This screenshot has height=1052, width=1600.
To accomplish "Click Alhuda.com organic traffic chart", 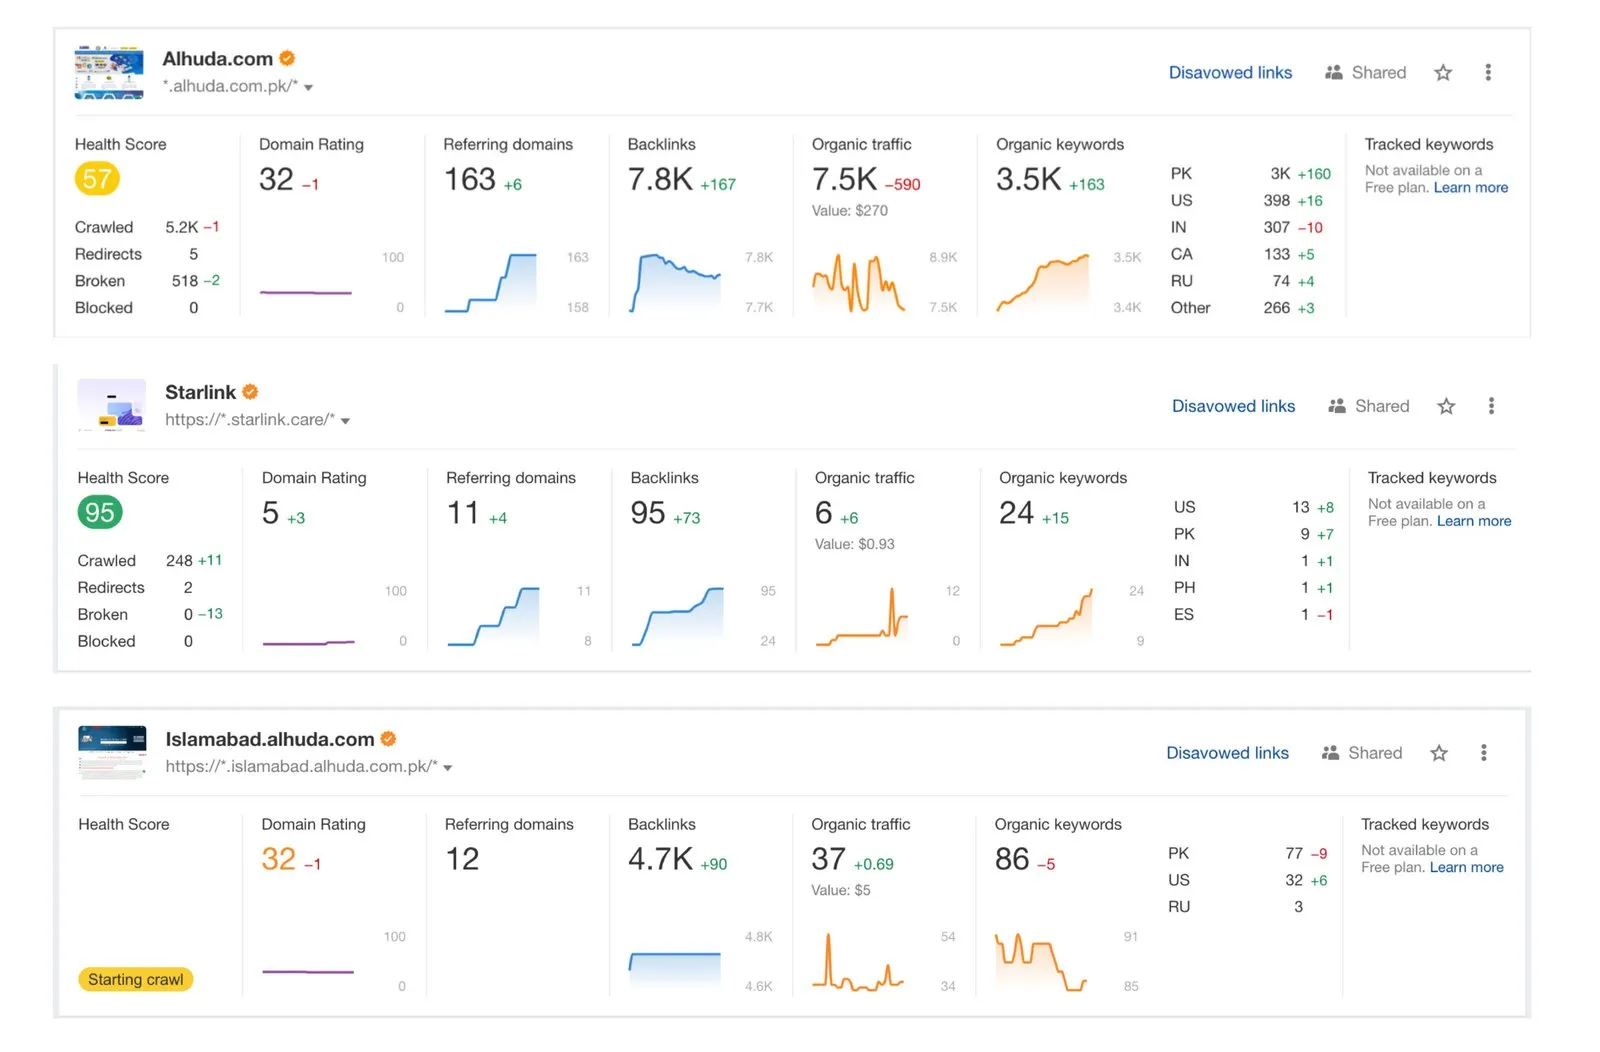I will 859,283.
